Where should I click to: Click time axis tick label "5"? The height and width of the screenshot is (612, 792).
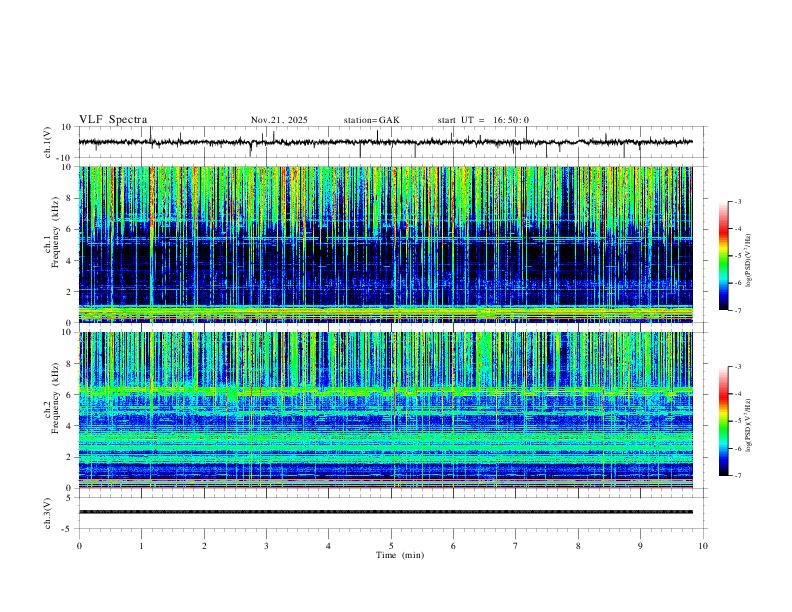[x=391, y=546]
